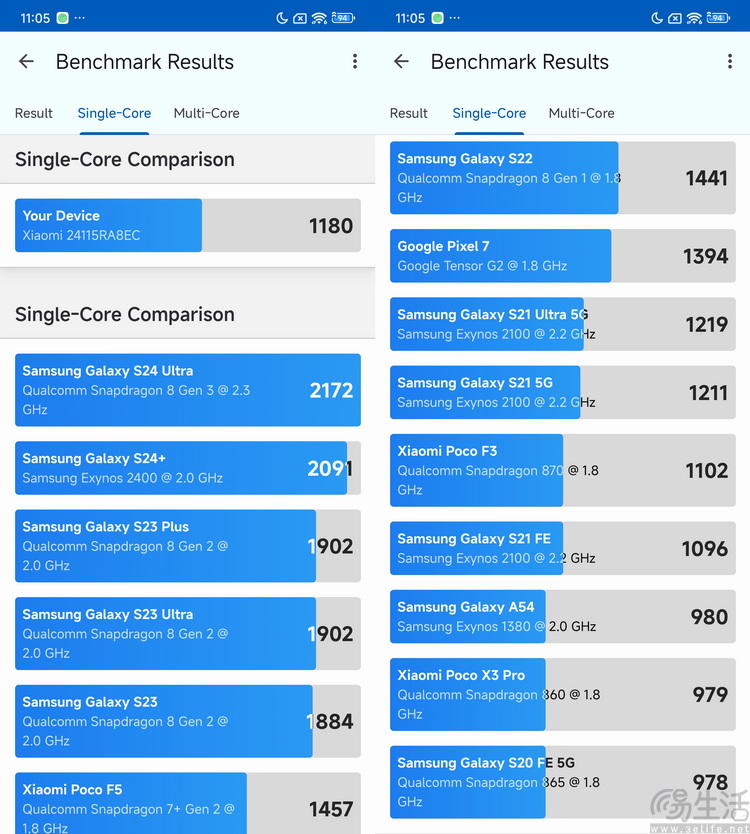
Task: Tap the Your Device Xiaomi 24115RA8EC score bar
Action: click(188, 225)
